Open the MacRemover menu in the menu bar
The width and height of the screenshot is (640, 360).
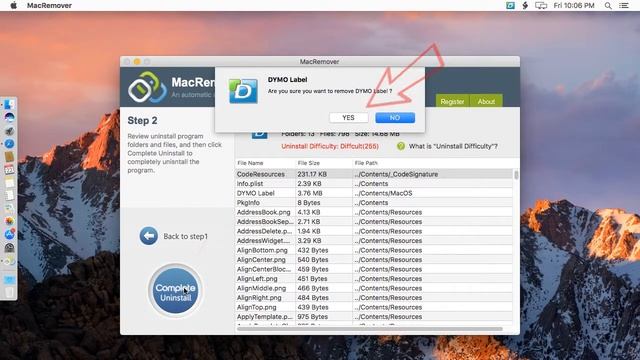click(49, 5)
